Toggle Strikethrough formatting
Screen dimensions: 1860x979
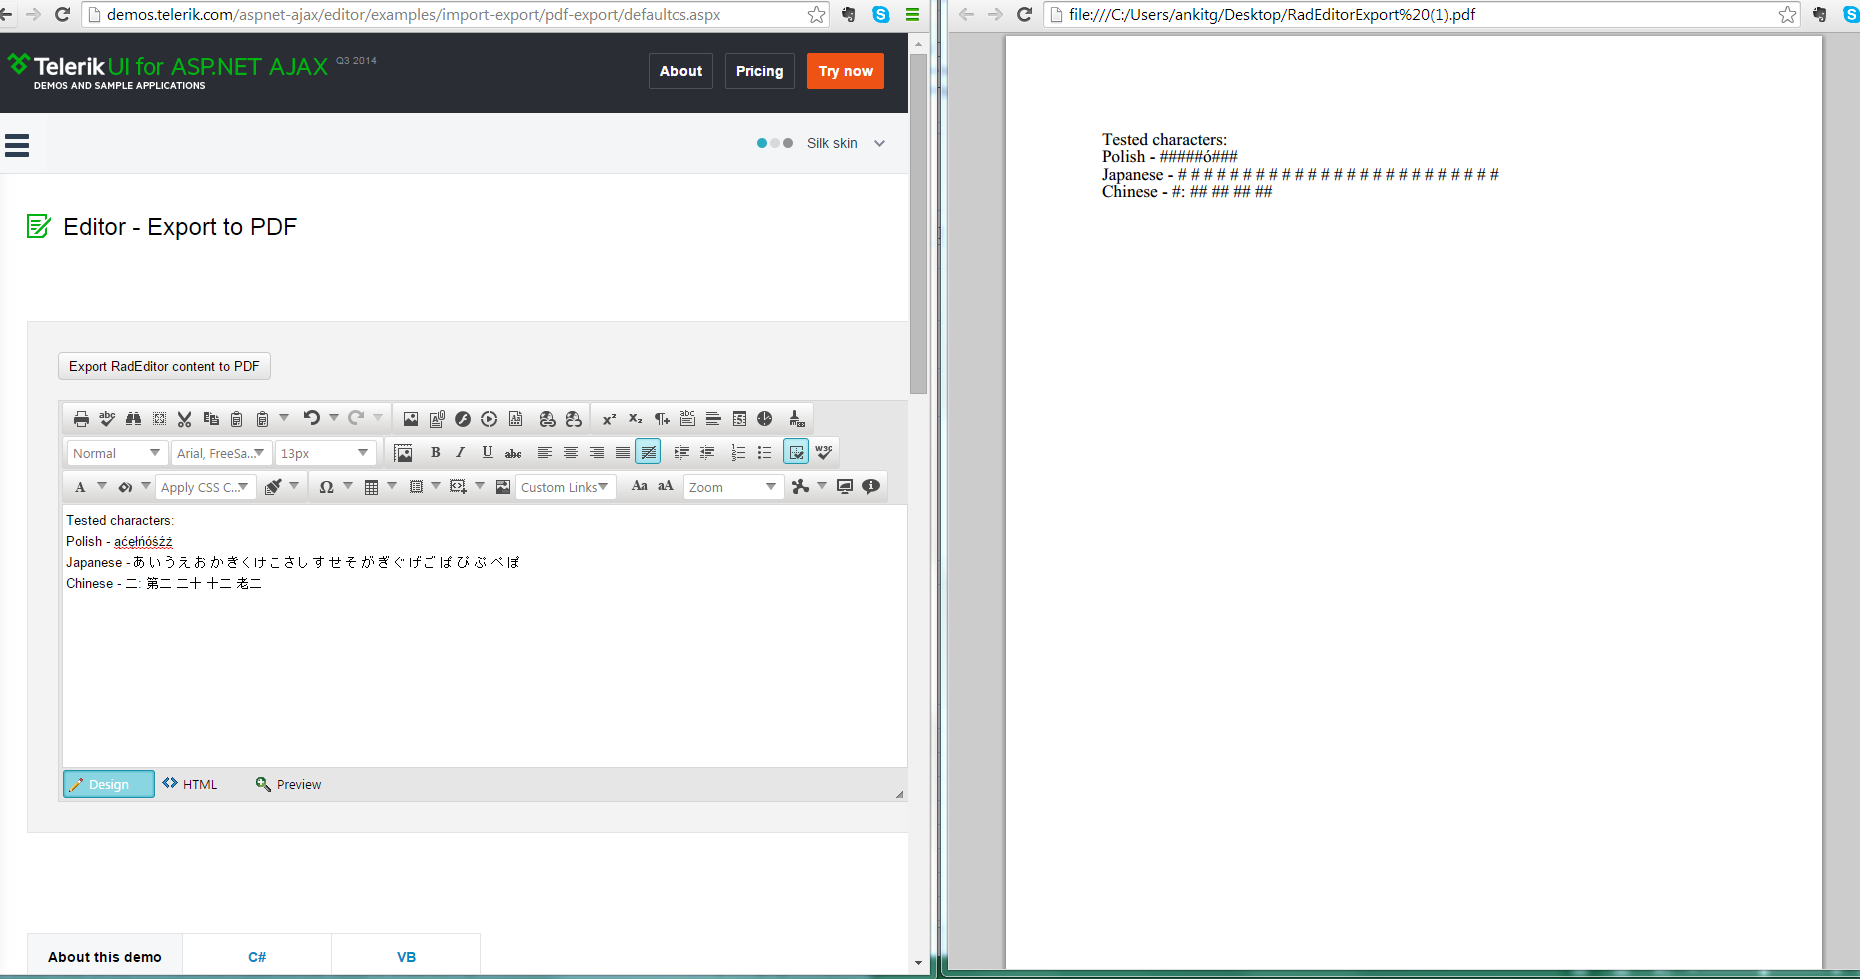513,453
